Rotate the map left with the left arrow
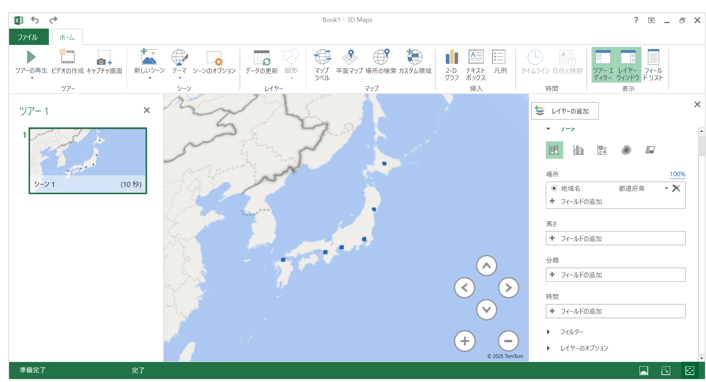 point(464,288)
